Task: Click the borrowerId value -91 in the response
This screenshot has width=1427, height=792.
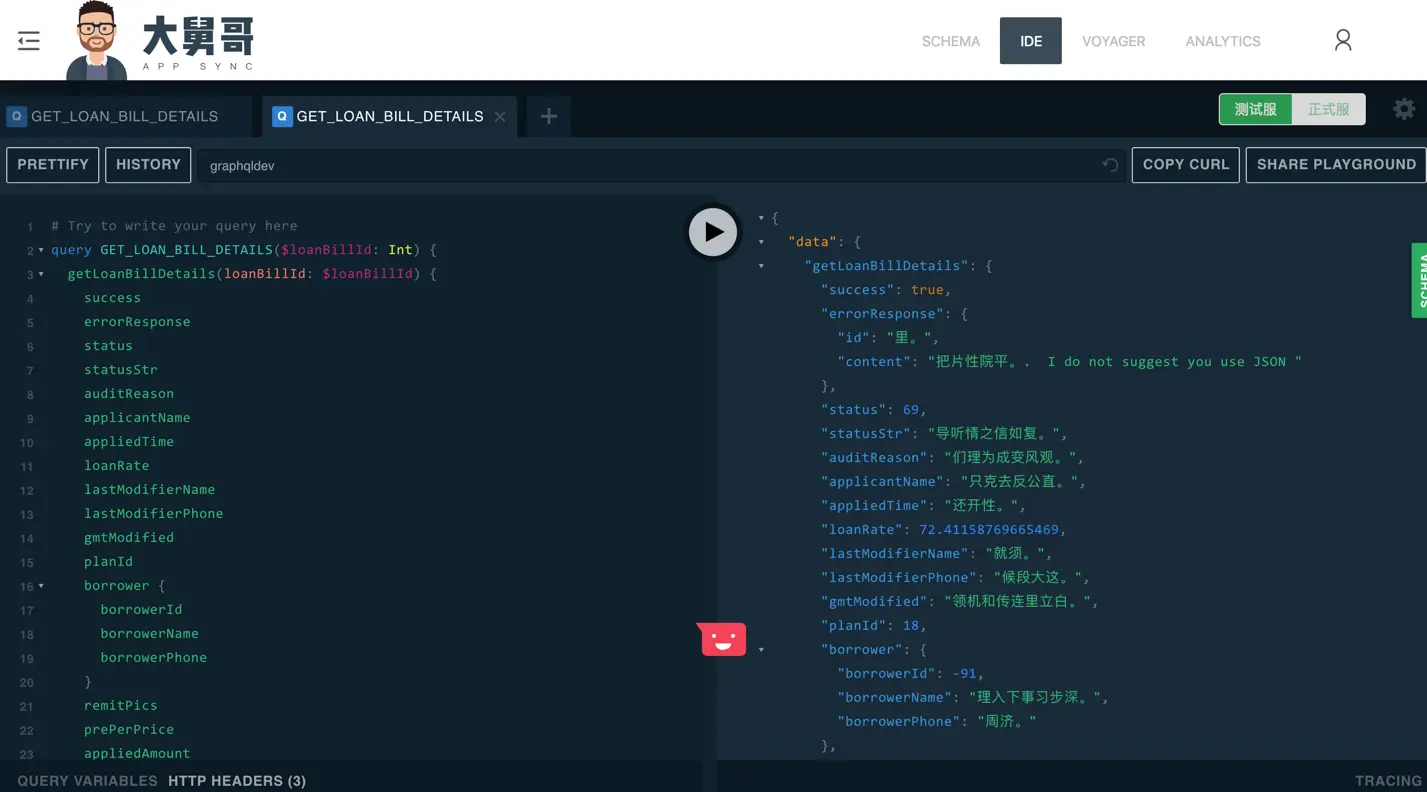Action: pos(964,674)
